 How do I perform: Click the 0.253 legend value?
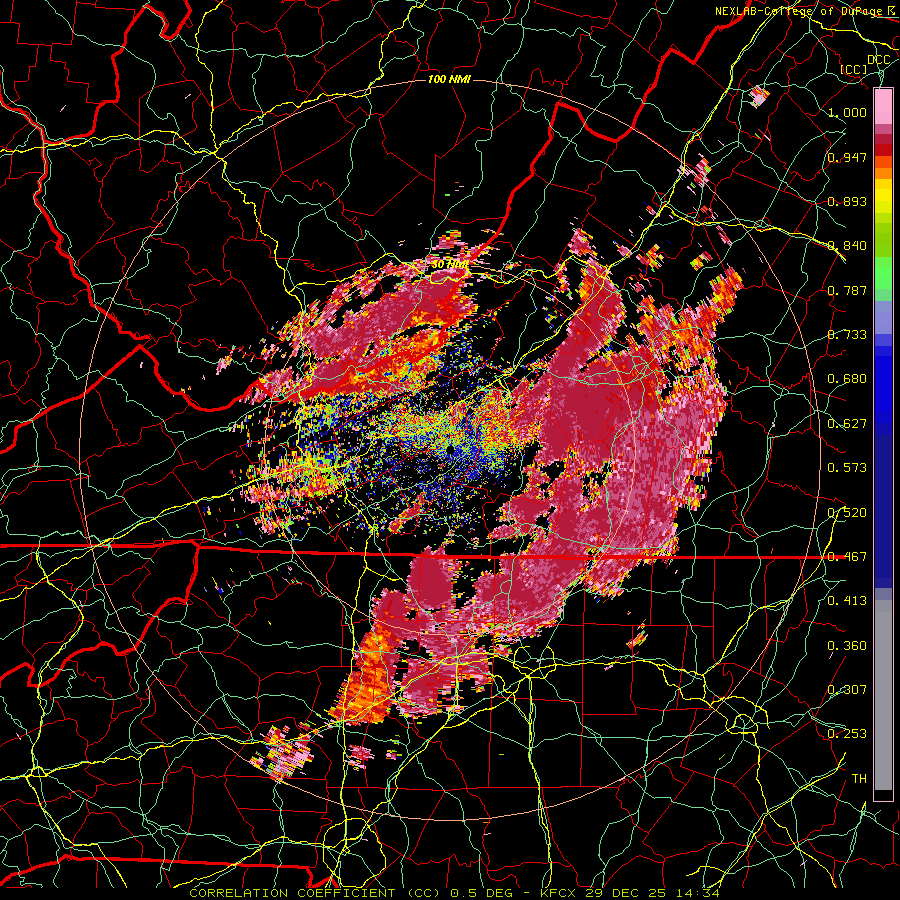click(847, 734)
